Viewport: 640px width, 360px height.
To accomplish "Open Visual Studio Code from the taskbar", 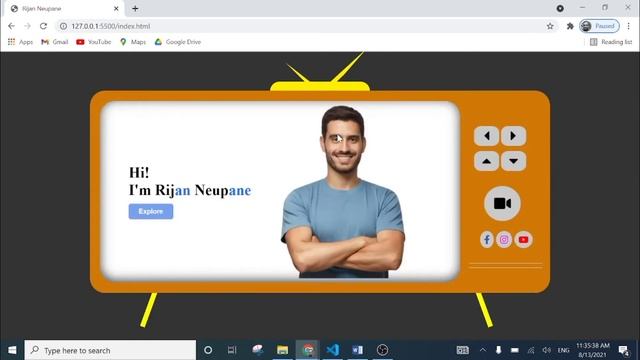I will click(333, 350).
